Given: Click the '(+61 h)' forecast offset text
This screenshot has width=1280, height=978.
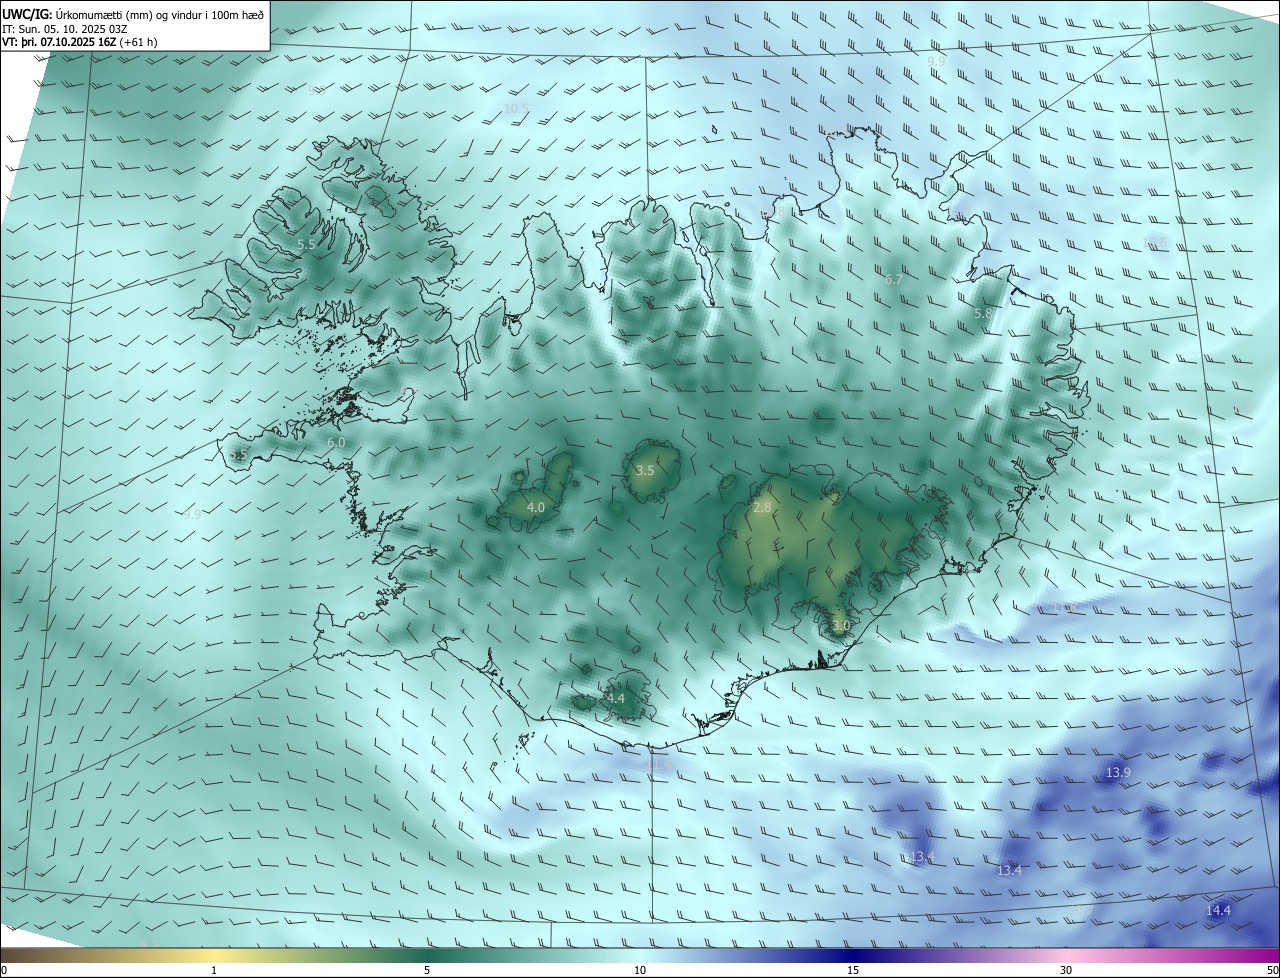Looking at the screenshot, I should [x=139, y=42].
